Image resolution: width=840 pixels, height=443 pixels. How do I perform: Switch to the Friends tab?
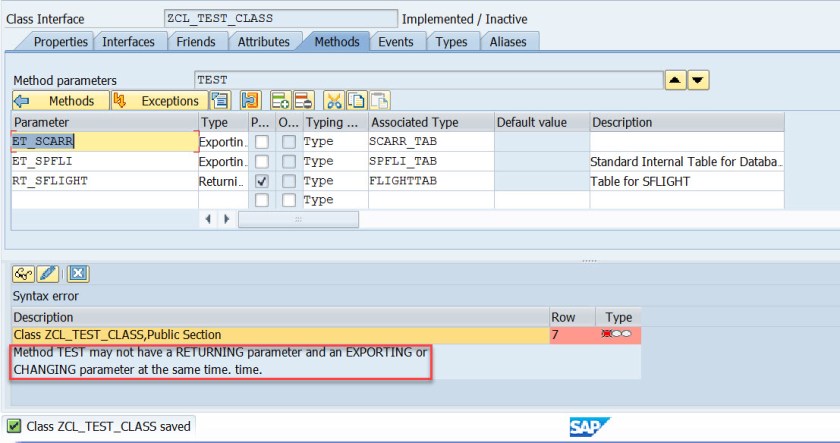[196, 42]
